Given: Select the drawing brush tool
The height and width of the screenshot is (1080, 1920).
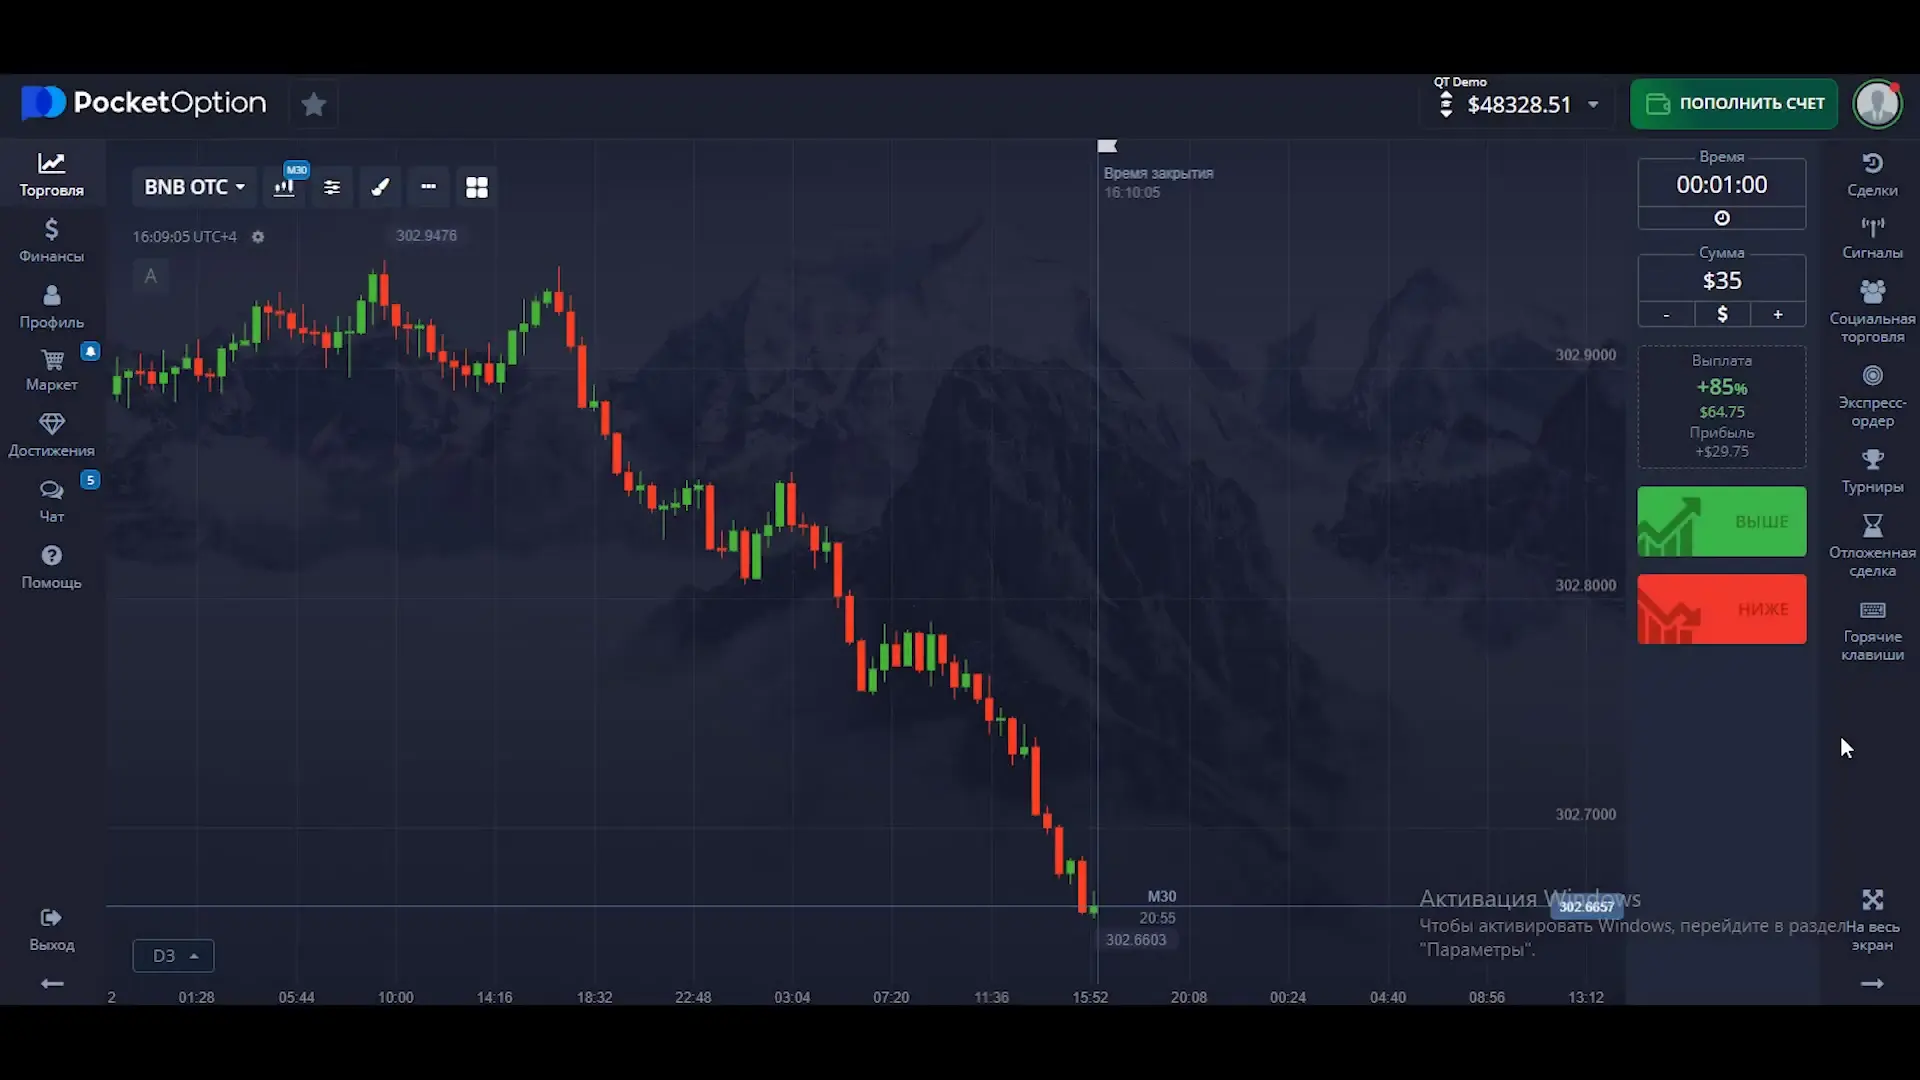Looking at the screenshot, I should pyautogui.click(x=380, y=187).
